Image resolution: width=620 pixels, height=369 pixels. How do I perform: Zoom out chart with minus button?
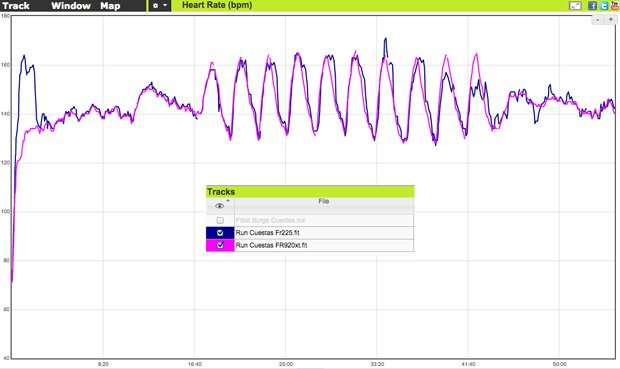[598, 19]
